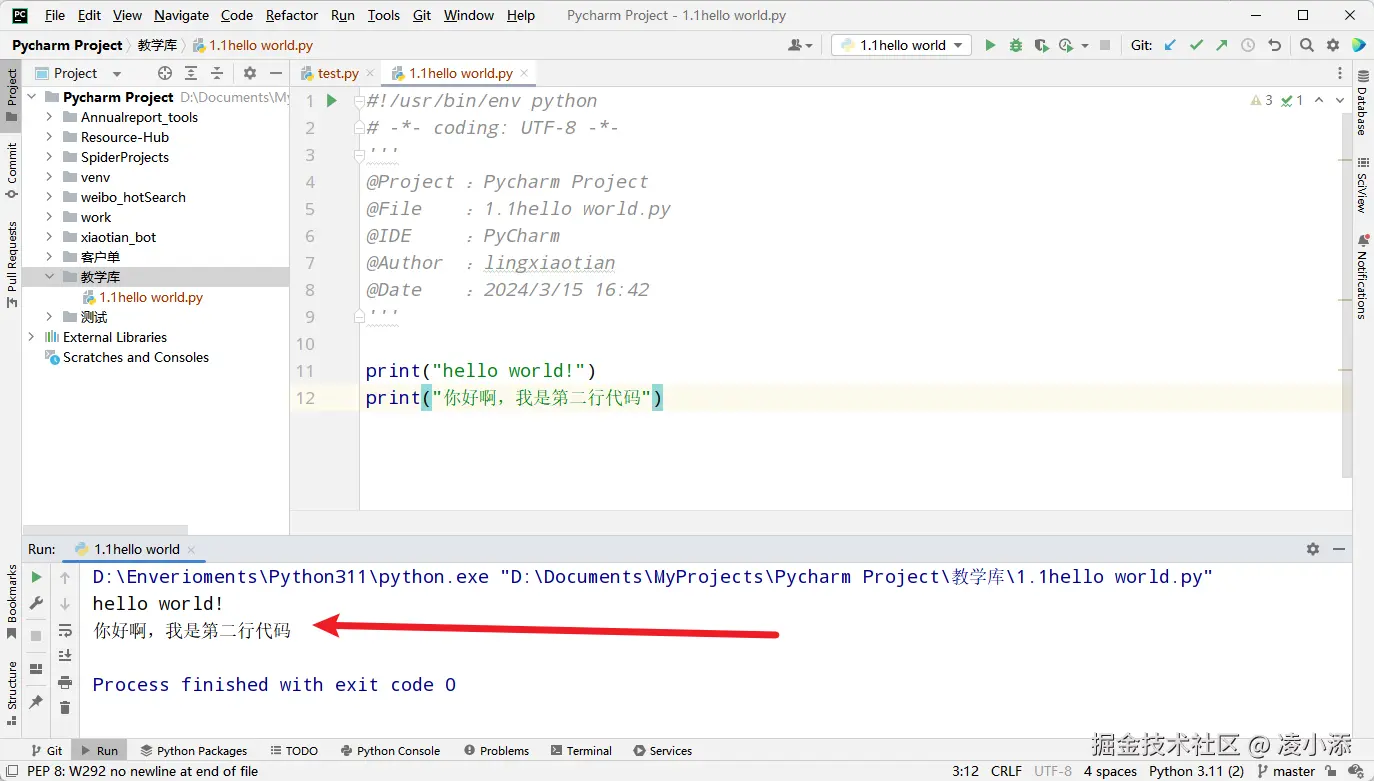Open run configuration dropdown 1.1hello world
This screenshot has width=1374, height=781.
[901, 45]
